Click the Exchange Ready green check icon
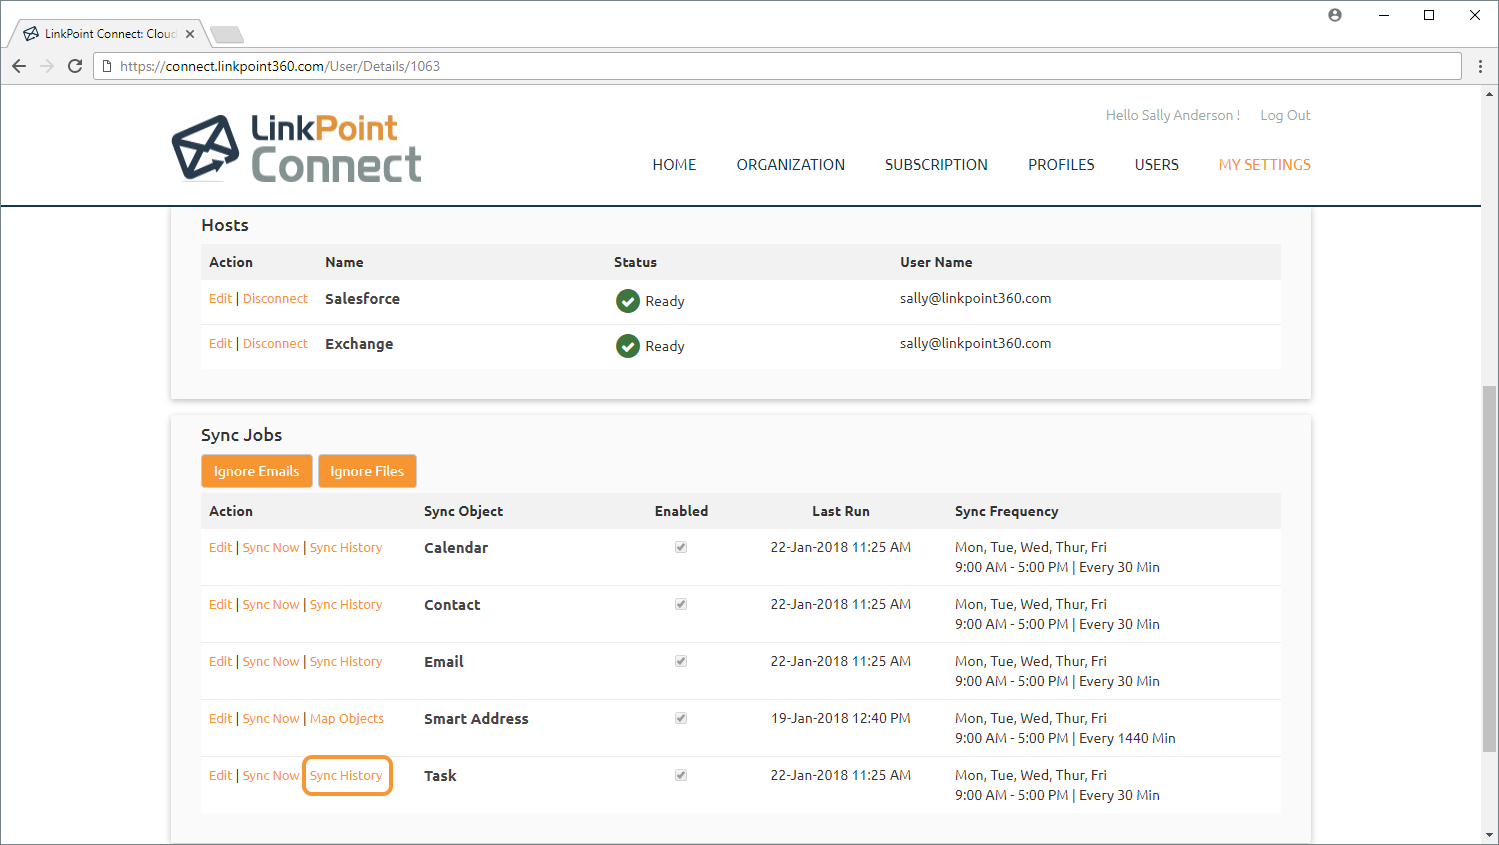 (x=628, y=346)
